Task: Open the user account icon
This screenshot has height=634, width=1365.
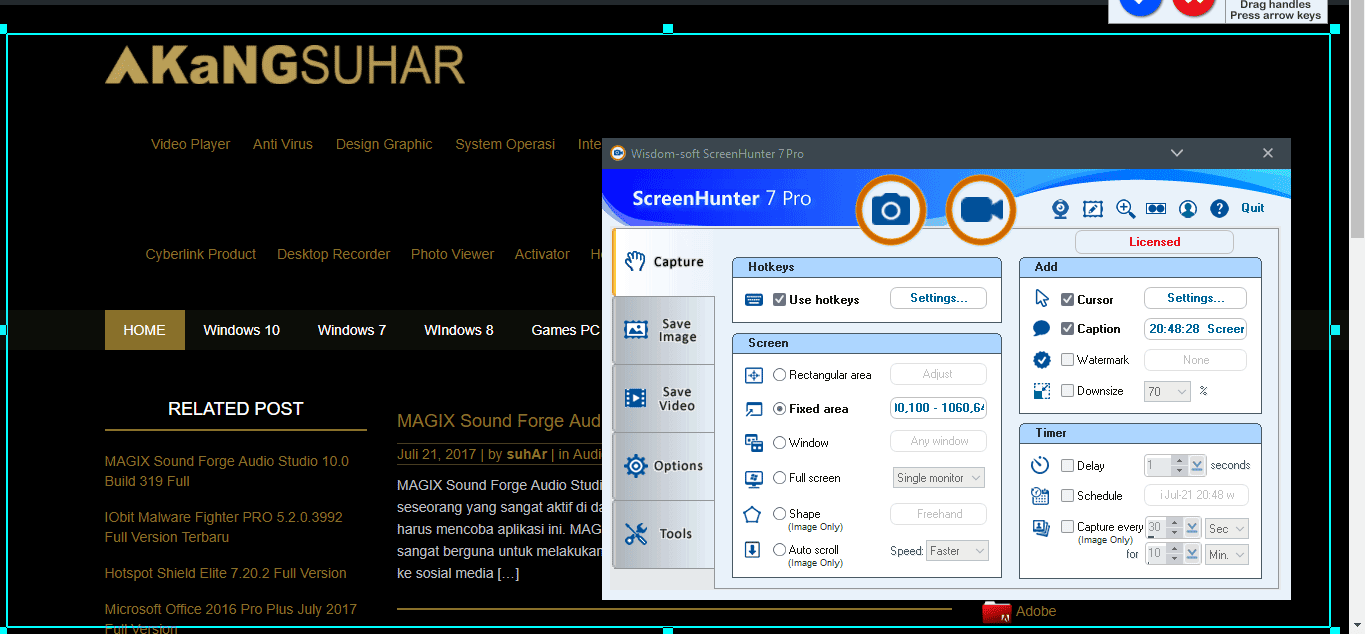Action: tap(1188, 208)
